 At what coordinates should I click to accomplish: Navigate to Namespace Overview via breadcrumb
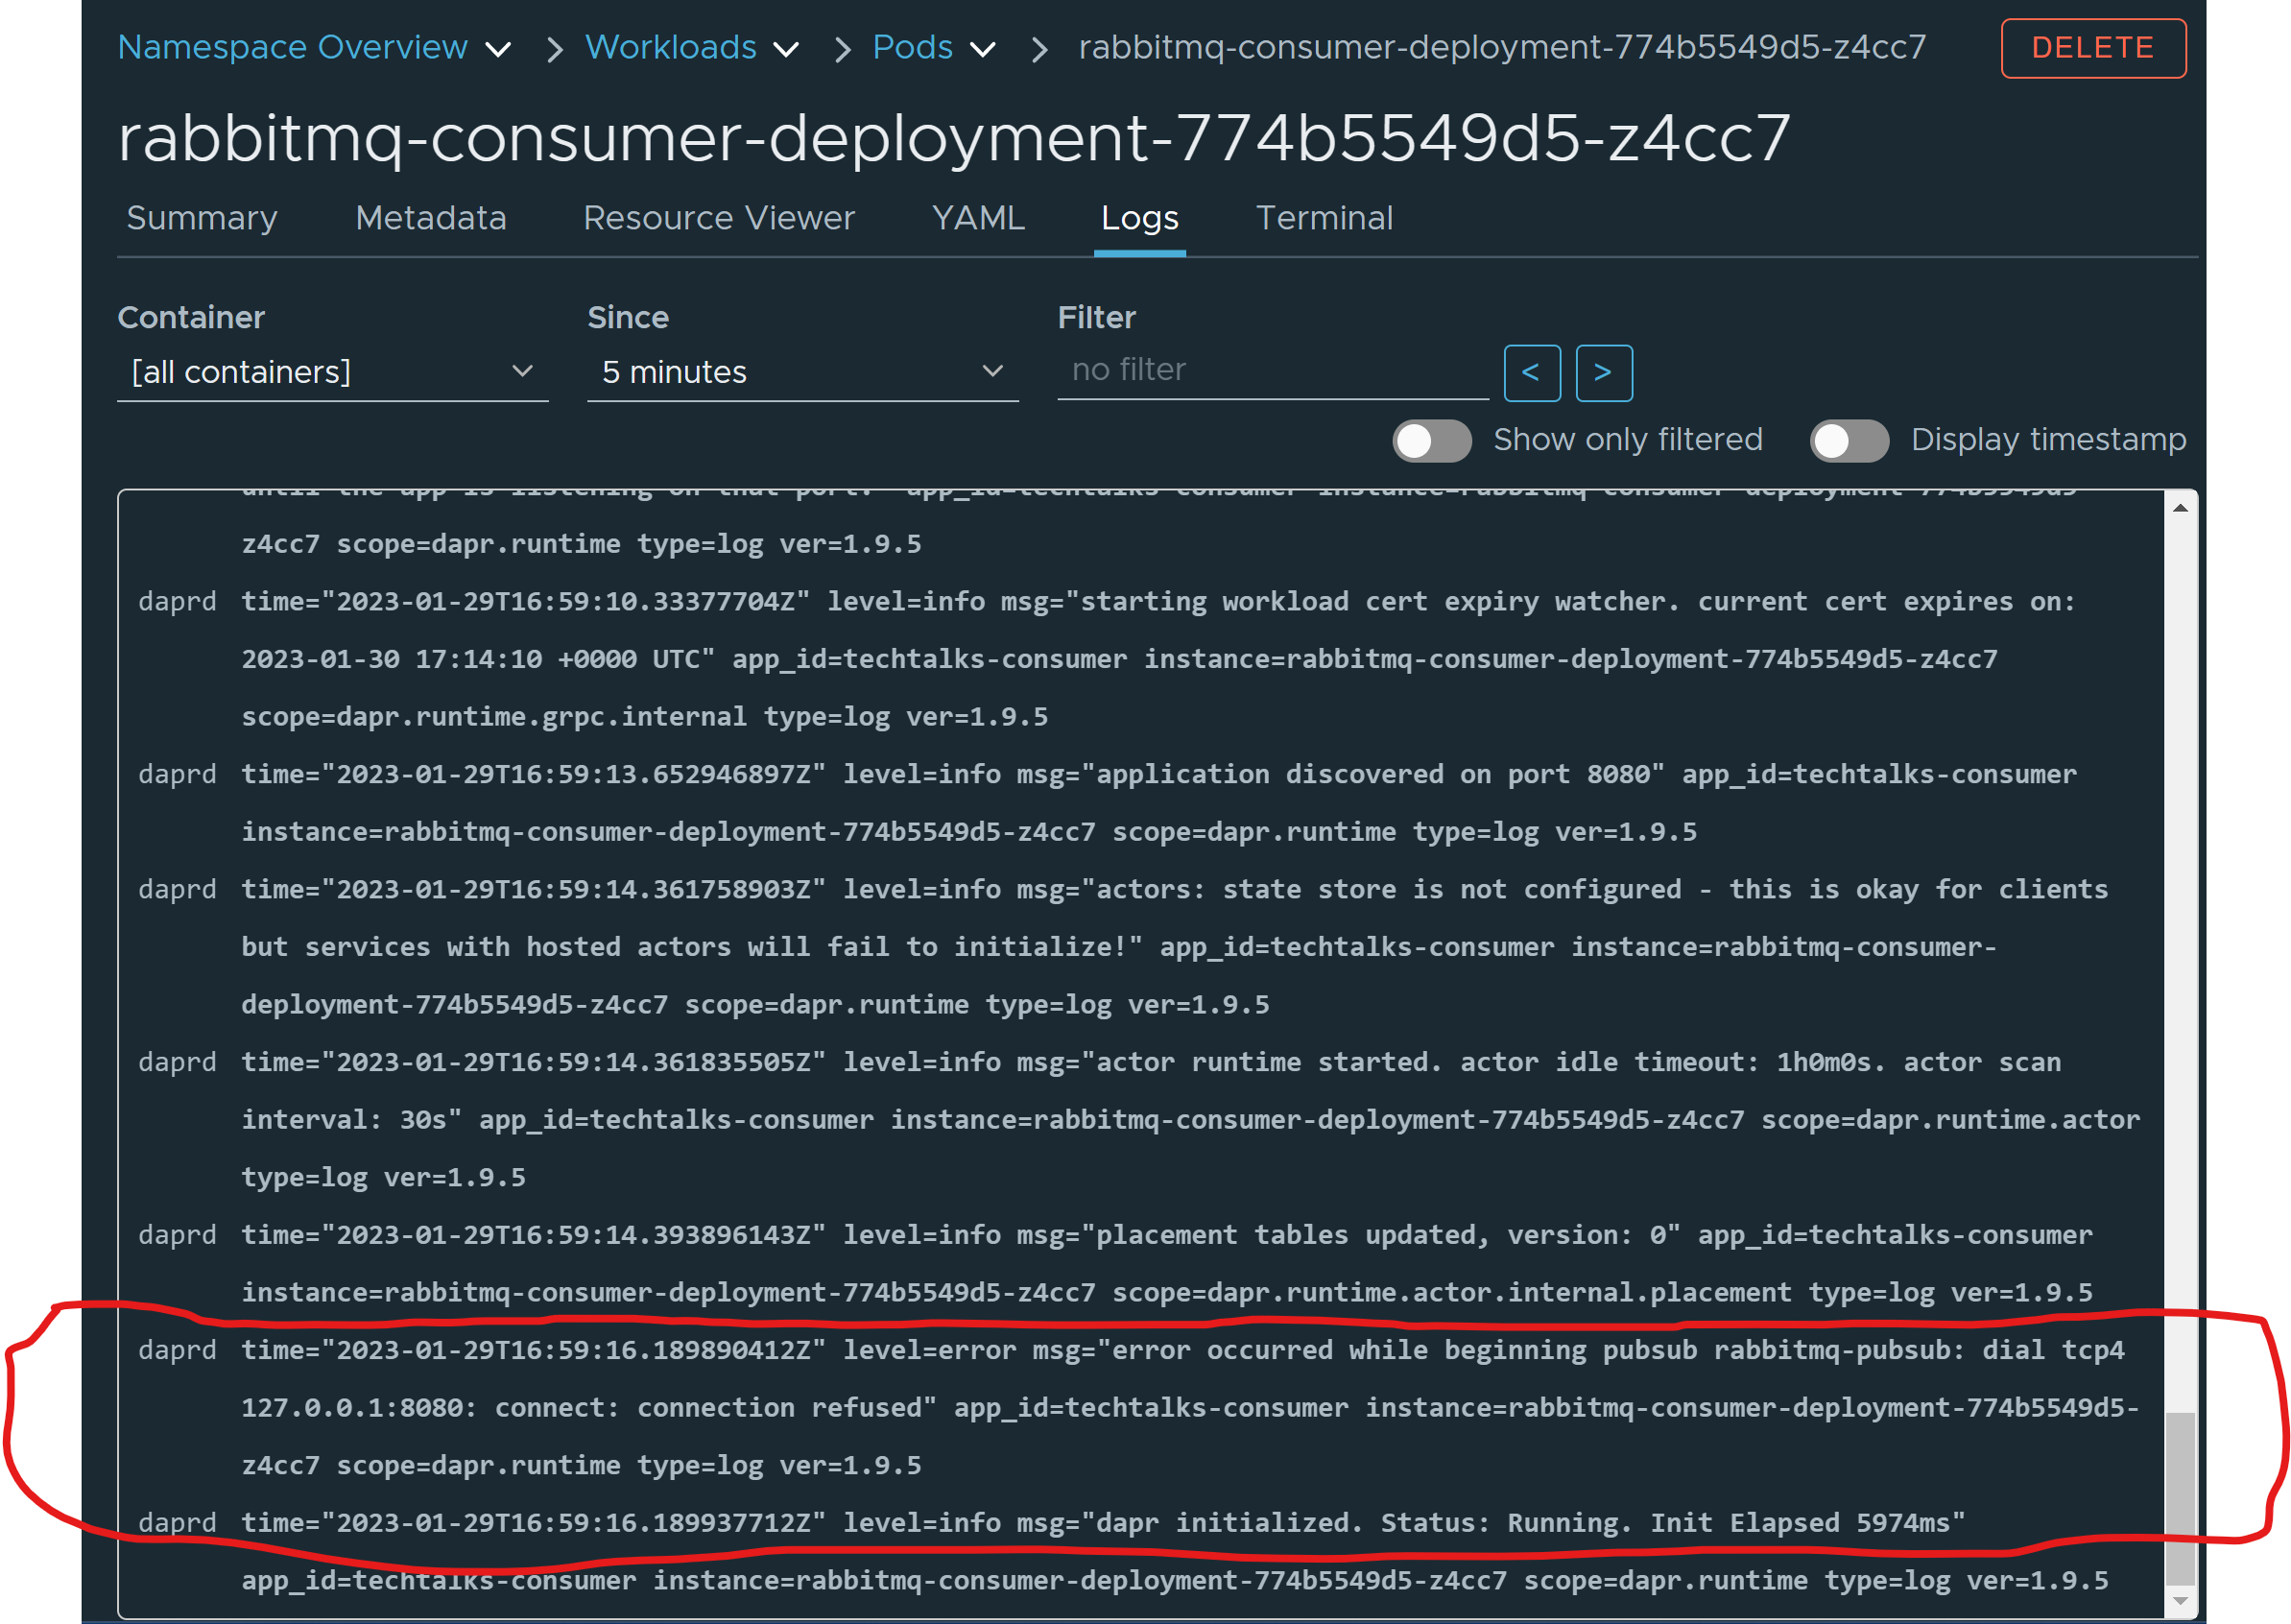(x=292, y=47)
